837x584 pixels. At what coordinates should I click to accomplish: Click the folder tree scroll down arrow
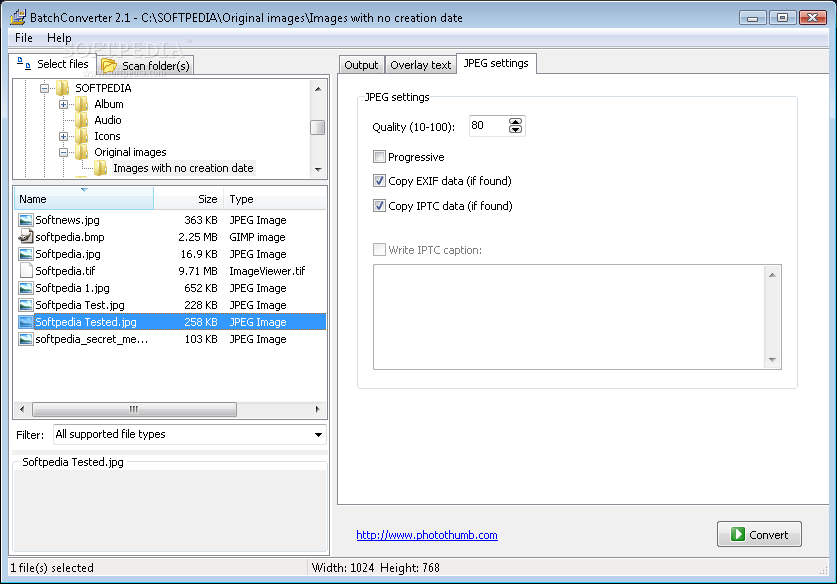(x=318, y=169)
